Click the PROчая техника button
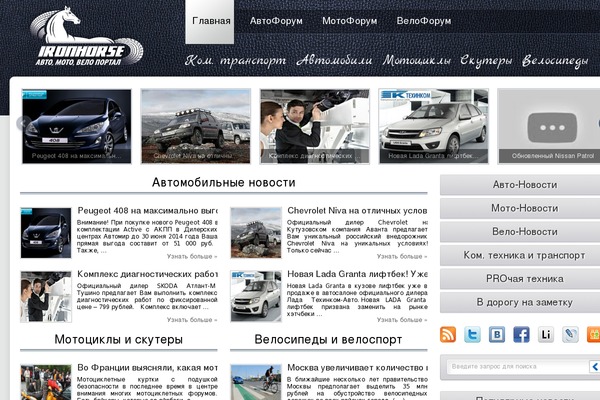The width and height of the screenshot is (600, 400). [520, 279]
